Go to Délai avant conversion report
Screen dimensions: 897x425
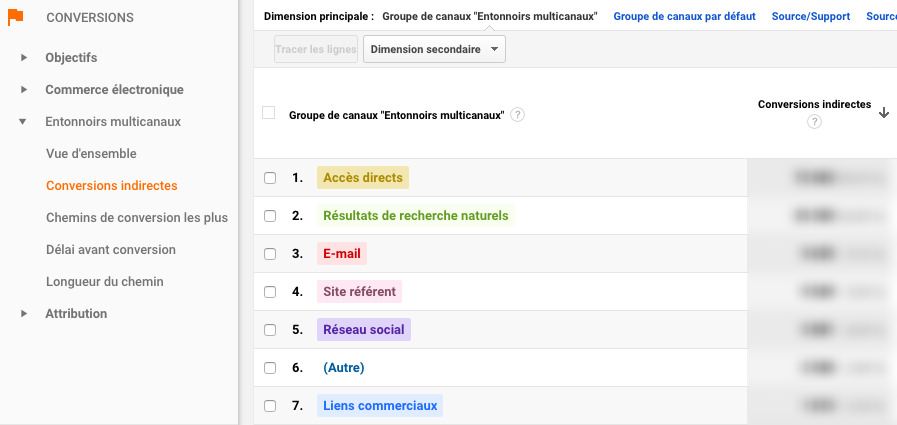[110, 250]
